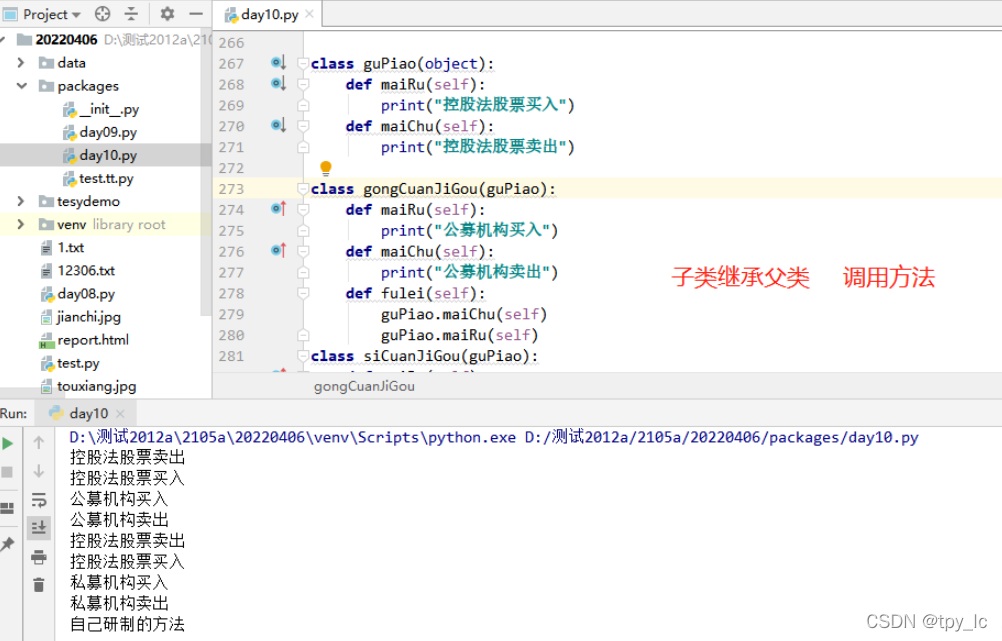This screenshot has width=1002, height=641.
Task: Open touxiang.jpg in the project tree
Action: click(96, 386)
